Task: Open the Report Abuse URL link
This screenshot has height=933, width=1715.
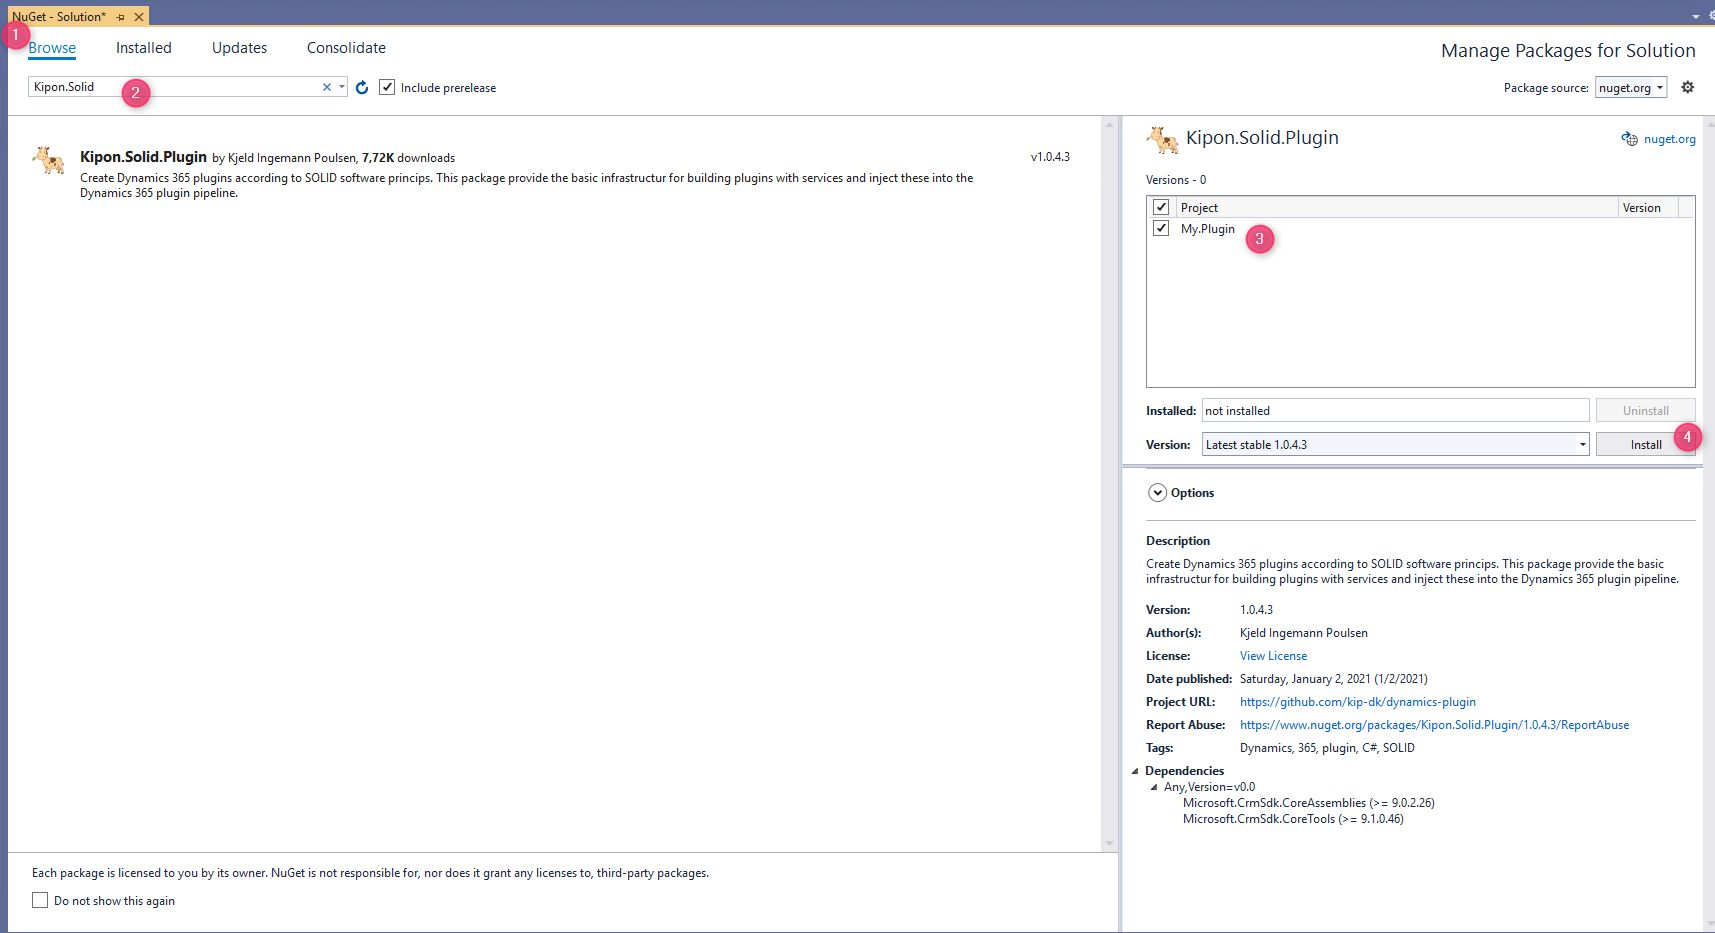Action: click(1434, 725)
